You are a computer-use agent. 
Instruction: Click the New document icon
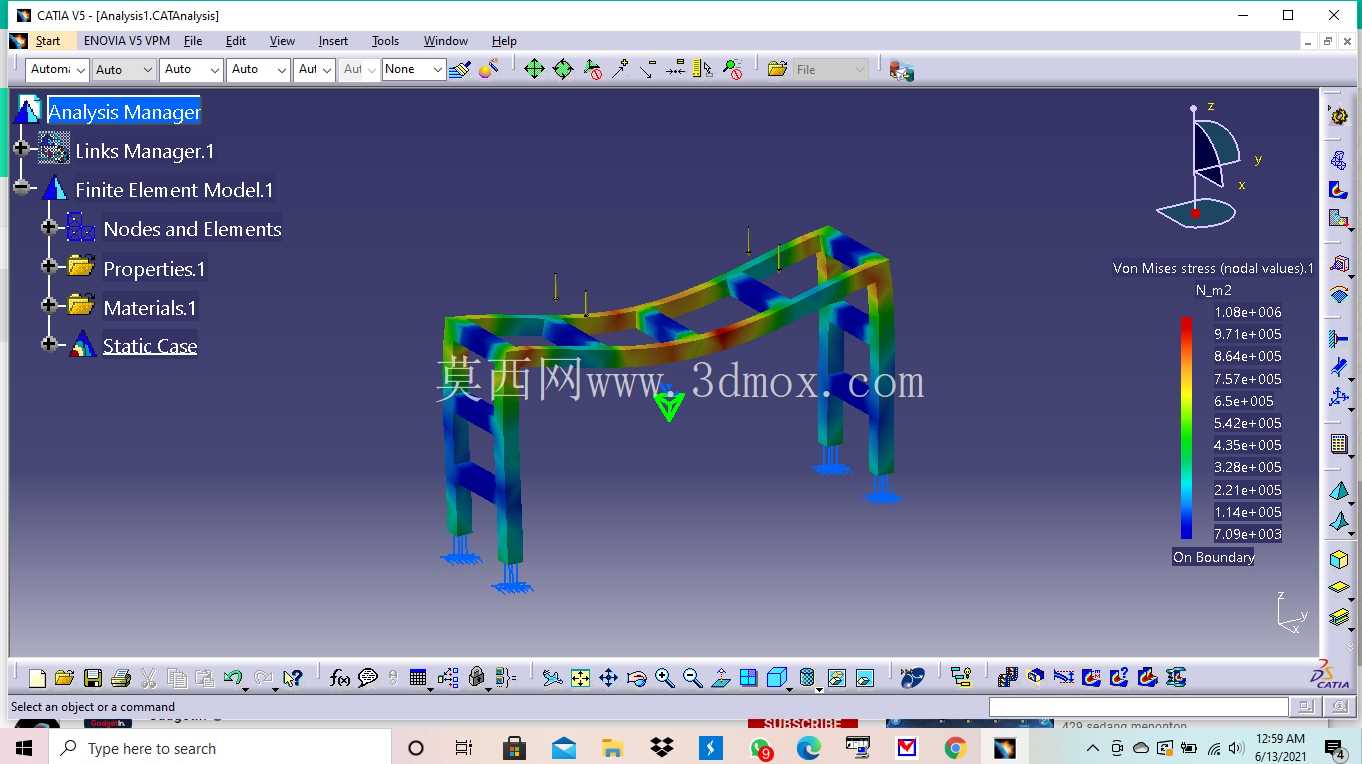tap(37, 678)
